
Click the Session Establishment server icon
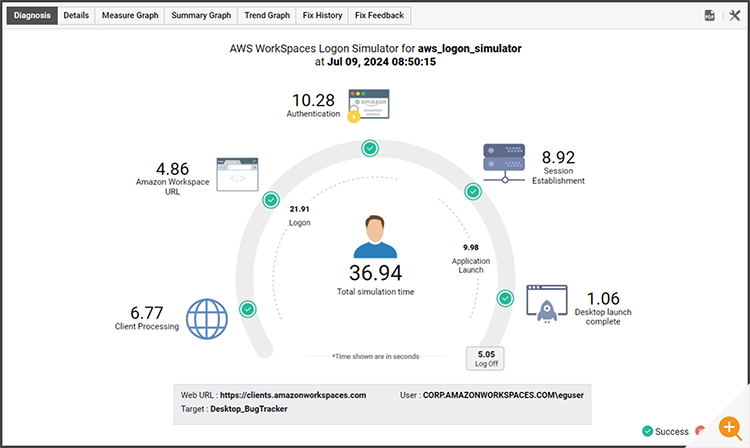pyautogui.click(x=504, y=163)
